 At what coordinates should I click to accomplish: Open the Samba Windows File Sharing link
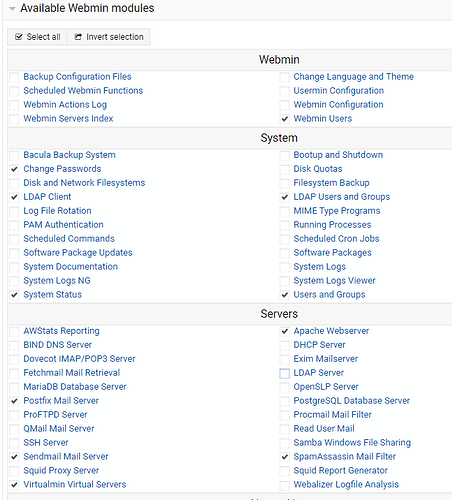pos(352,443)
